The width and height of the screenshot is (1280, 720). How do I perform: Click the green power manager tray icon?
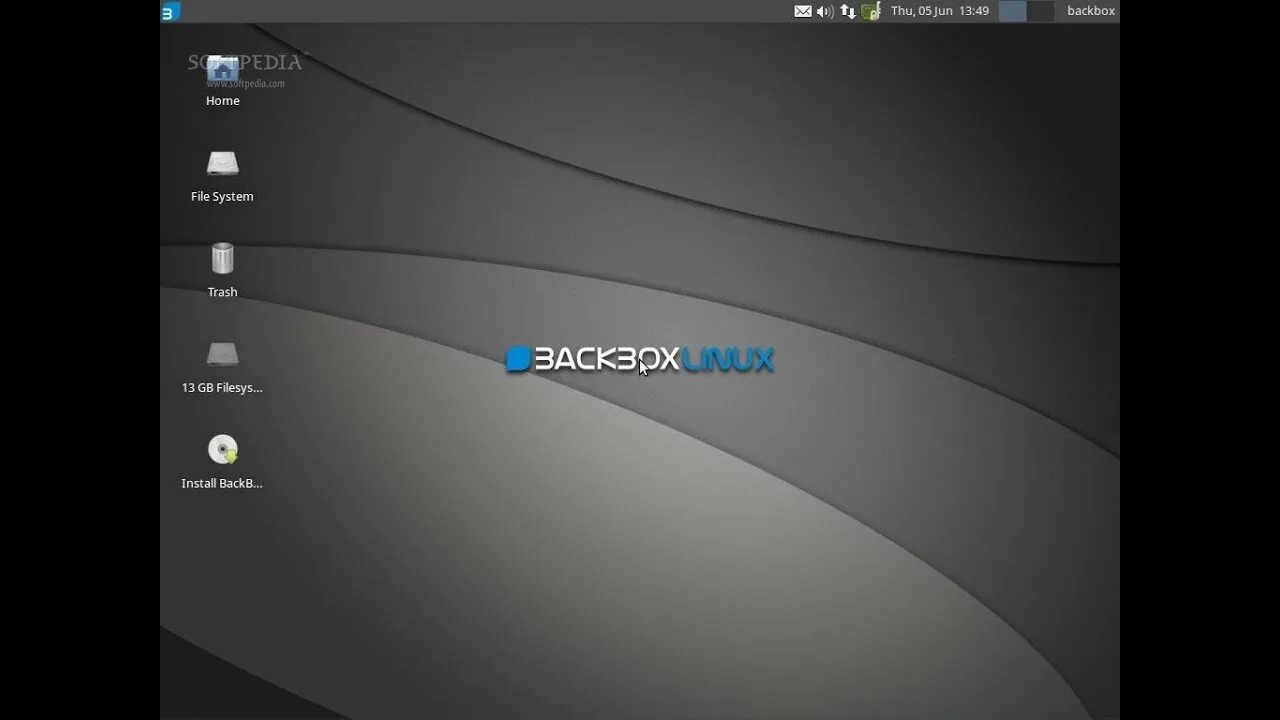tap(871, 11)
